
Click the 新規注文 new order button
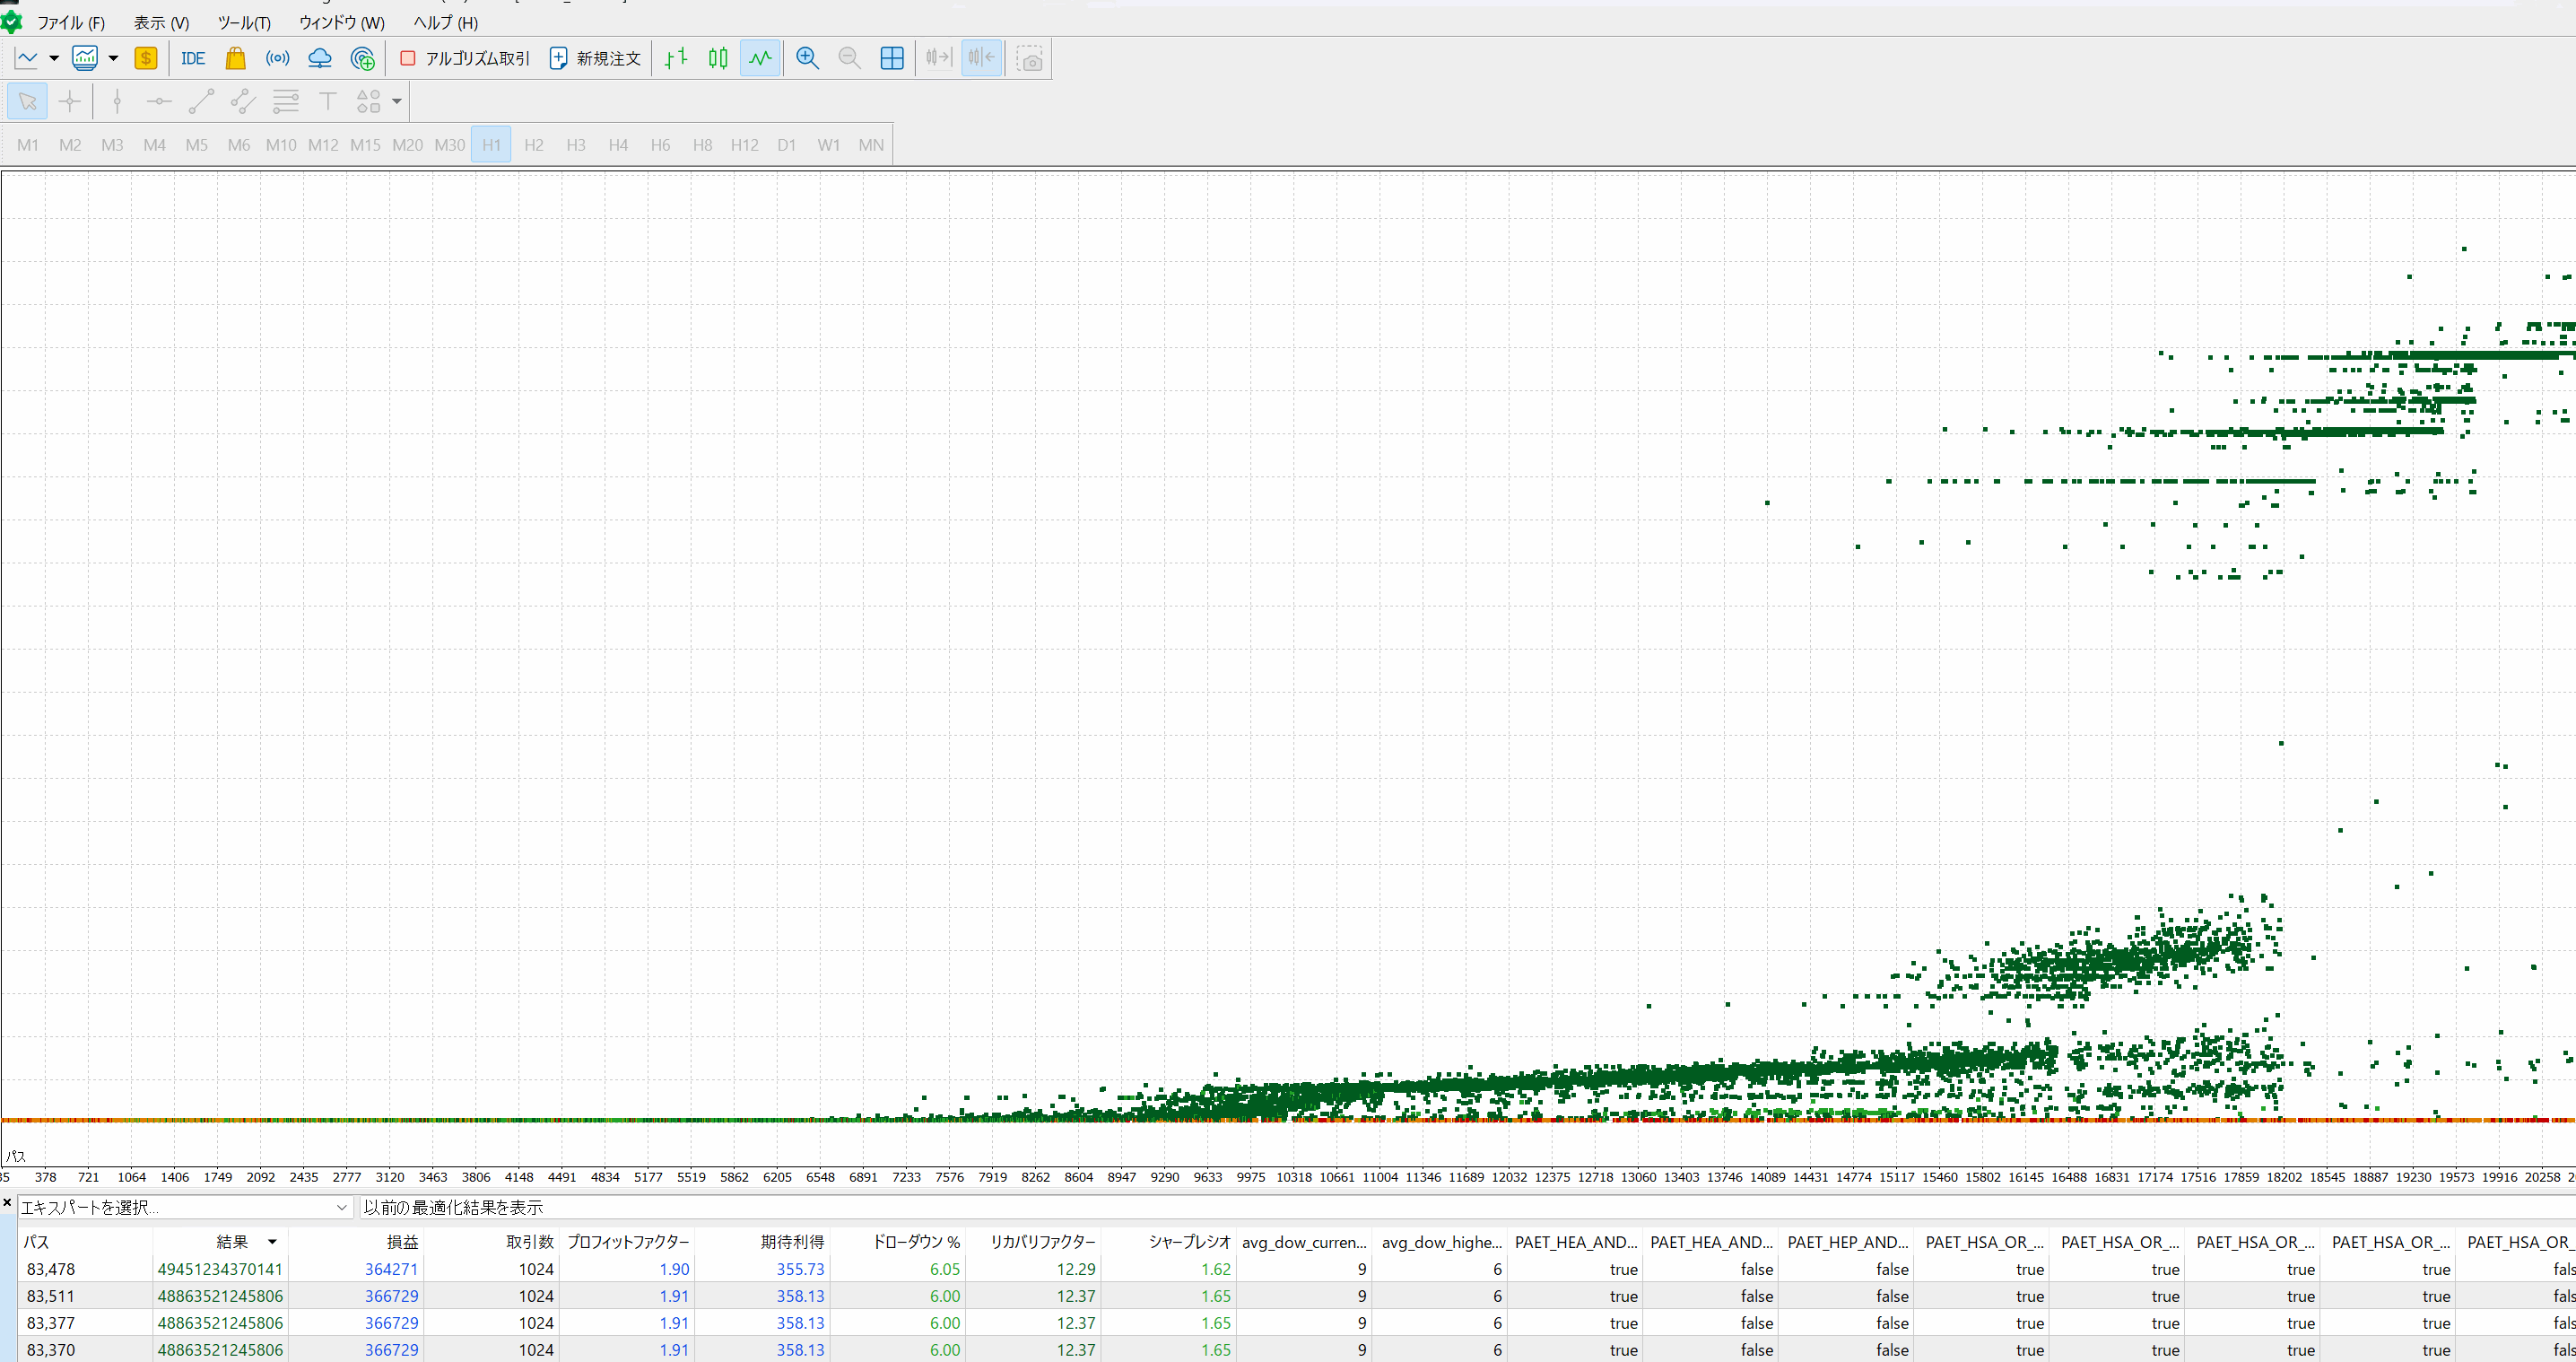tap(595, 58)
